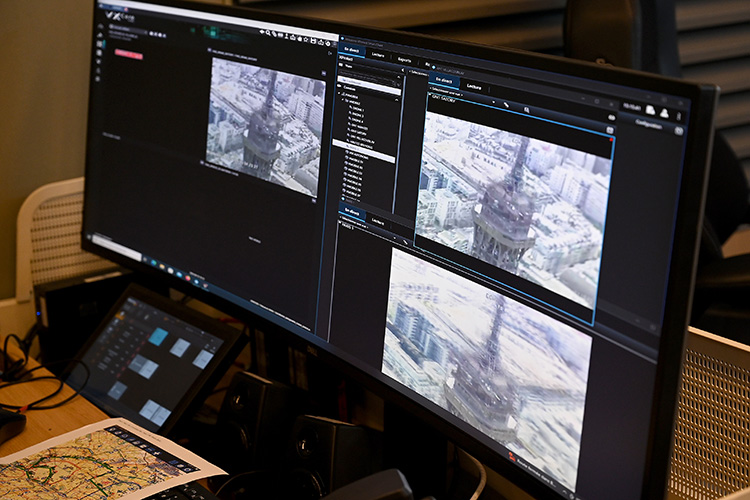Click the camera search field in Vues panel
The height and width of the screenshot is (500, 750).
pos(368,78)
